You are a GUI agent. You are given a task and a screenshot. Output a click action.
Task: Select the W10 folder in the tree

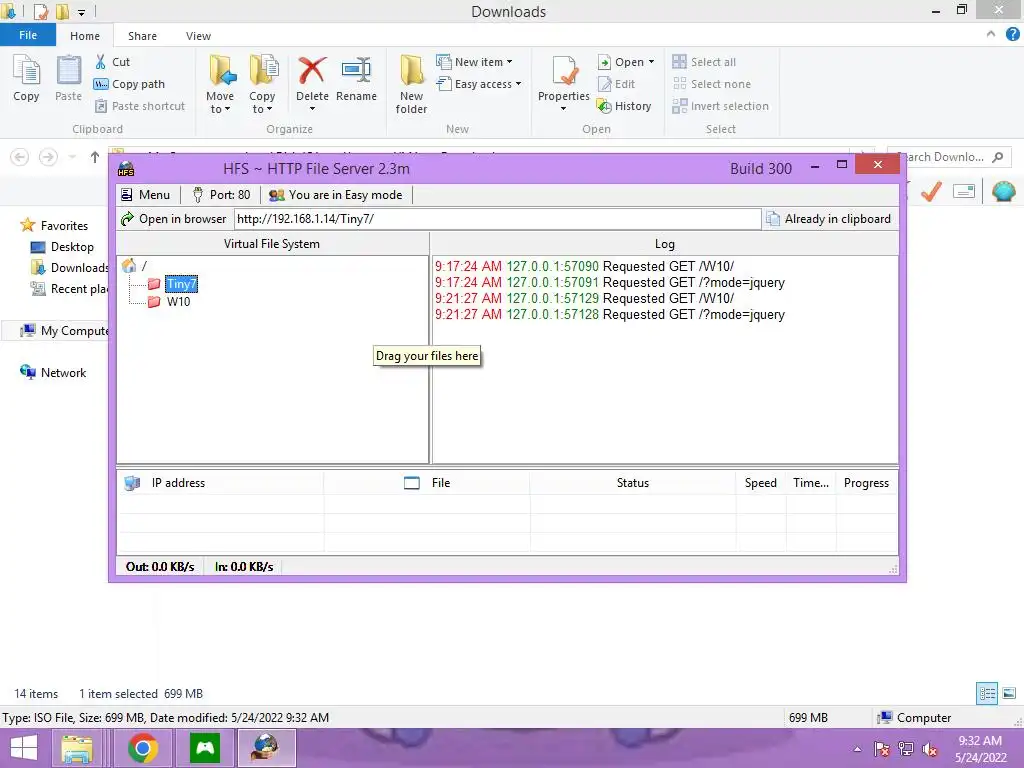pos(178,302)
